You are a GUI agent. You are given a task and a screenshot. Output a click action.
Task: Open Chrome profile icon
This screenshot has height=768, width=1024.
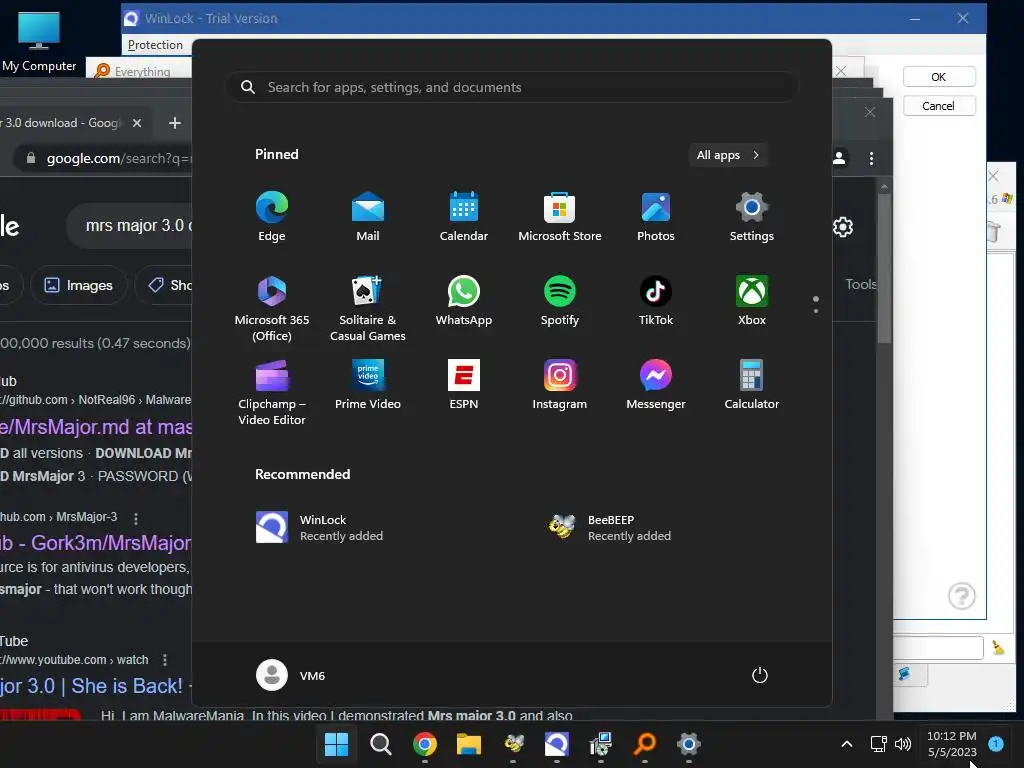[x=839, y=158]
